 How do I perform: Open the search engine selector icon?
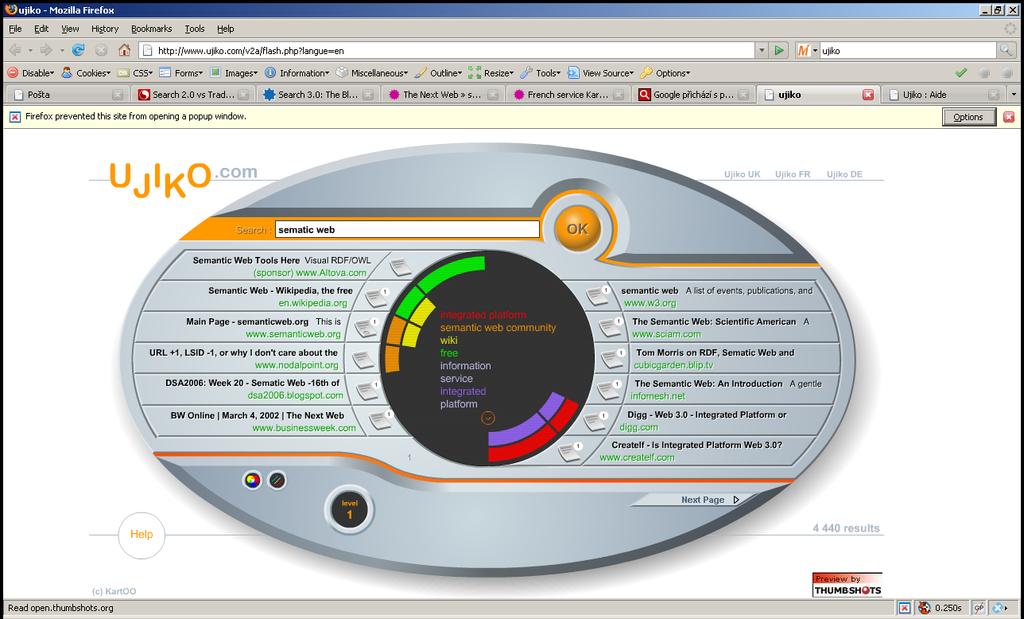(807, 50)
